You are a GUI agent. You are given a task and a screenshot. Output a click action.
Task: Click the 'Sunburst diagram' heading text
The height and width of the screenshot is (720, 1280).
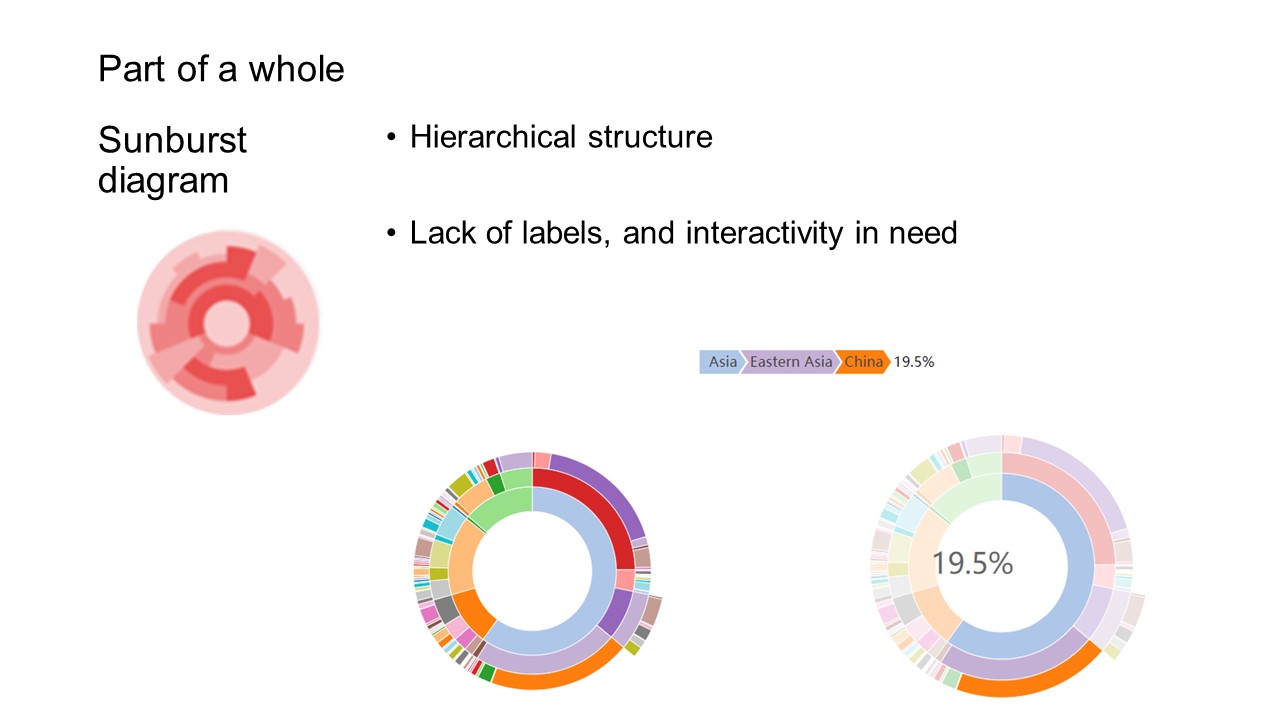(172, 160)
